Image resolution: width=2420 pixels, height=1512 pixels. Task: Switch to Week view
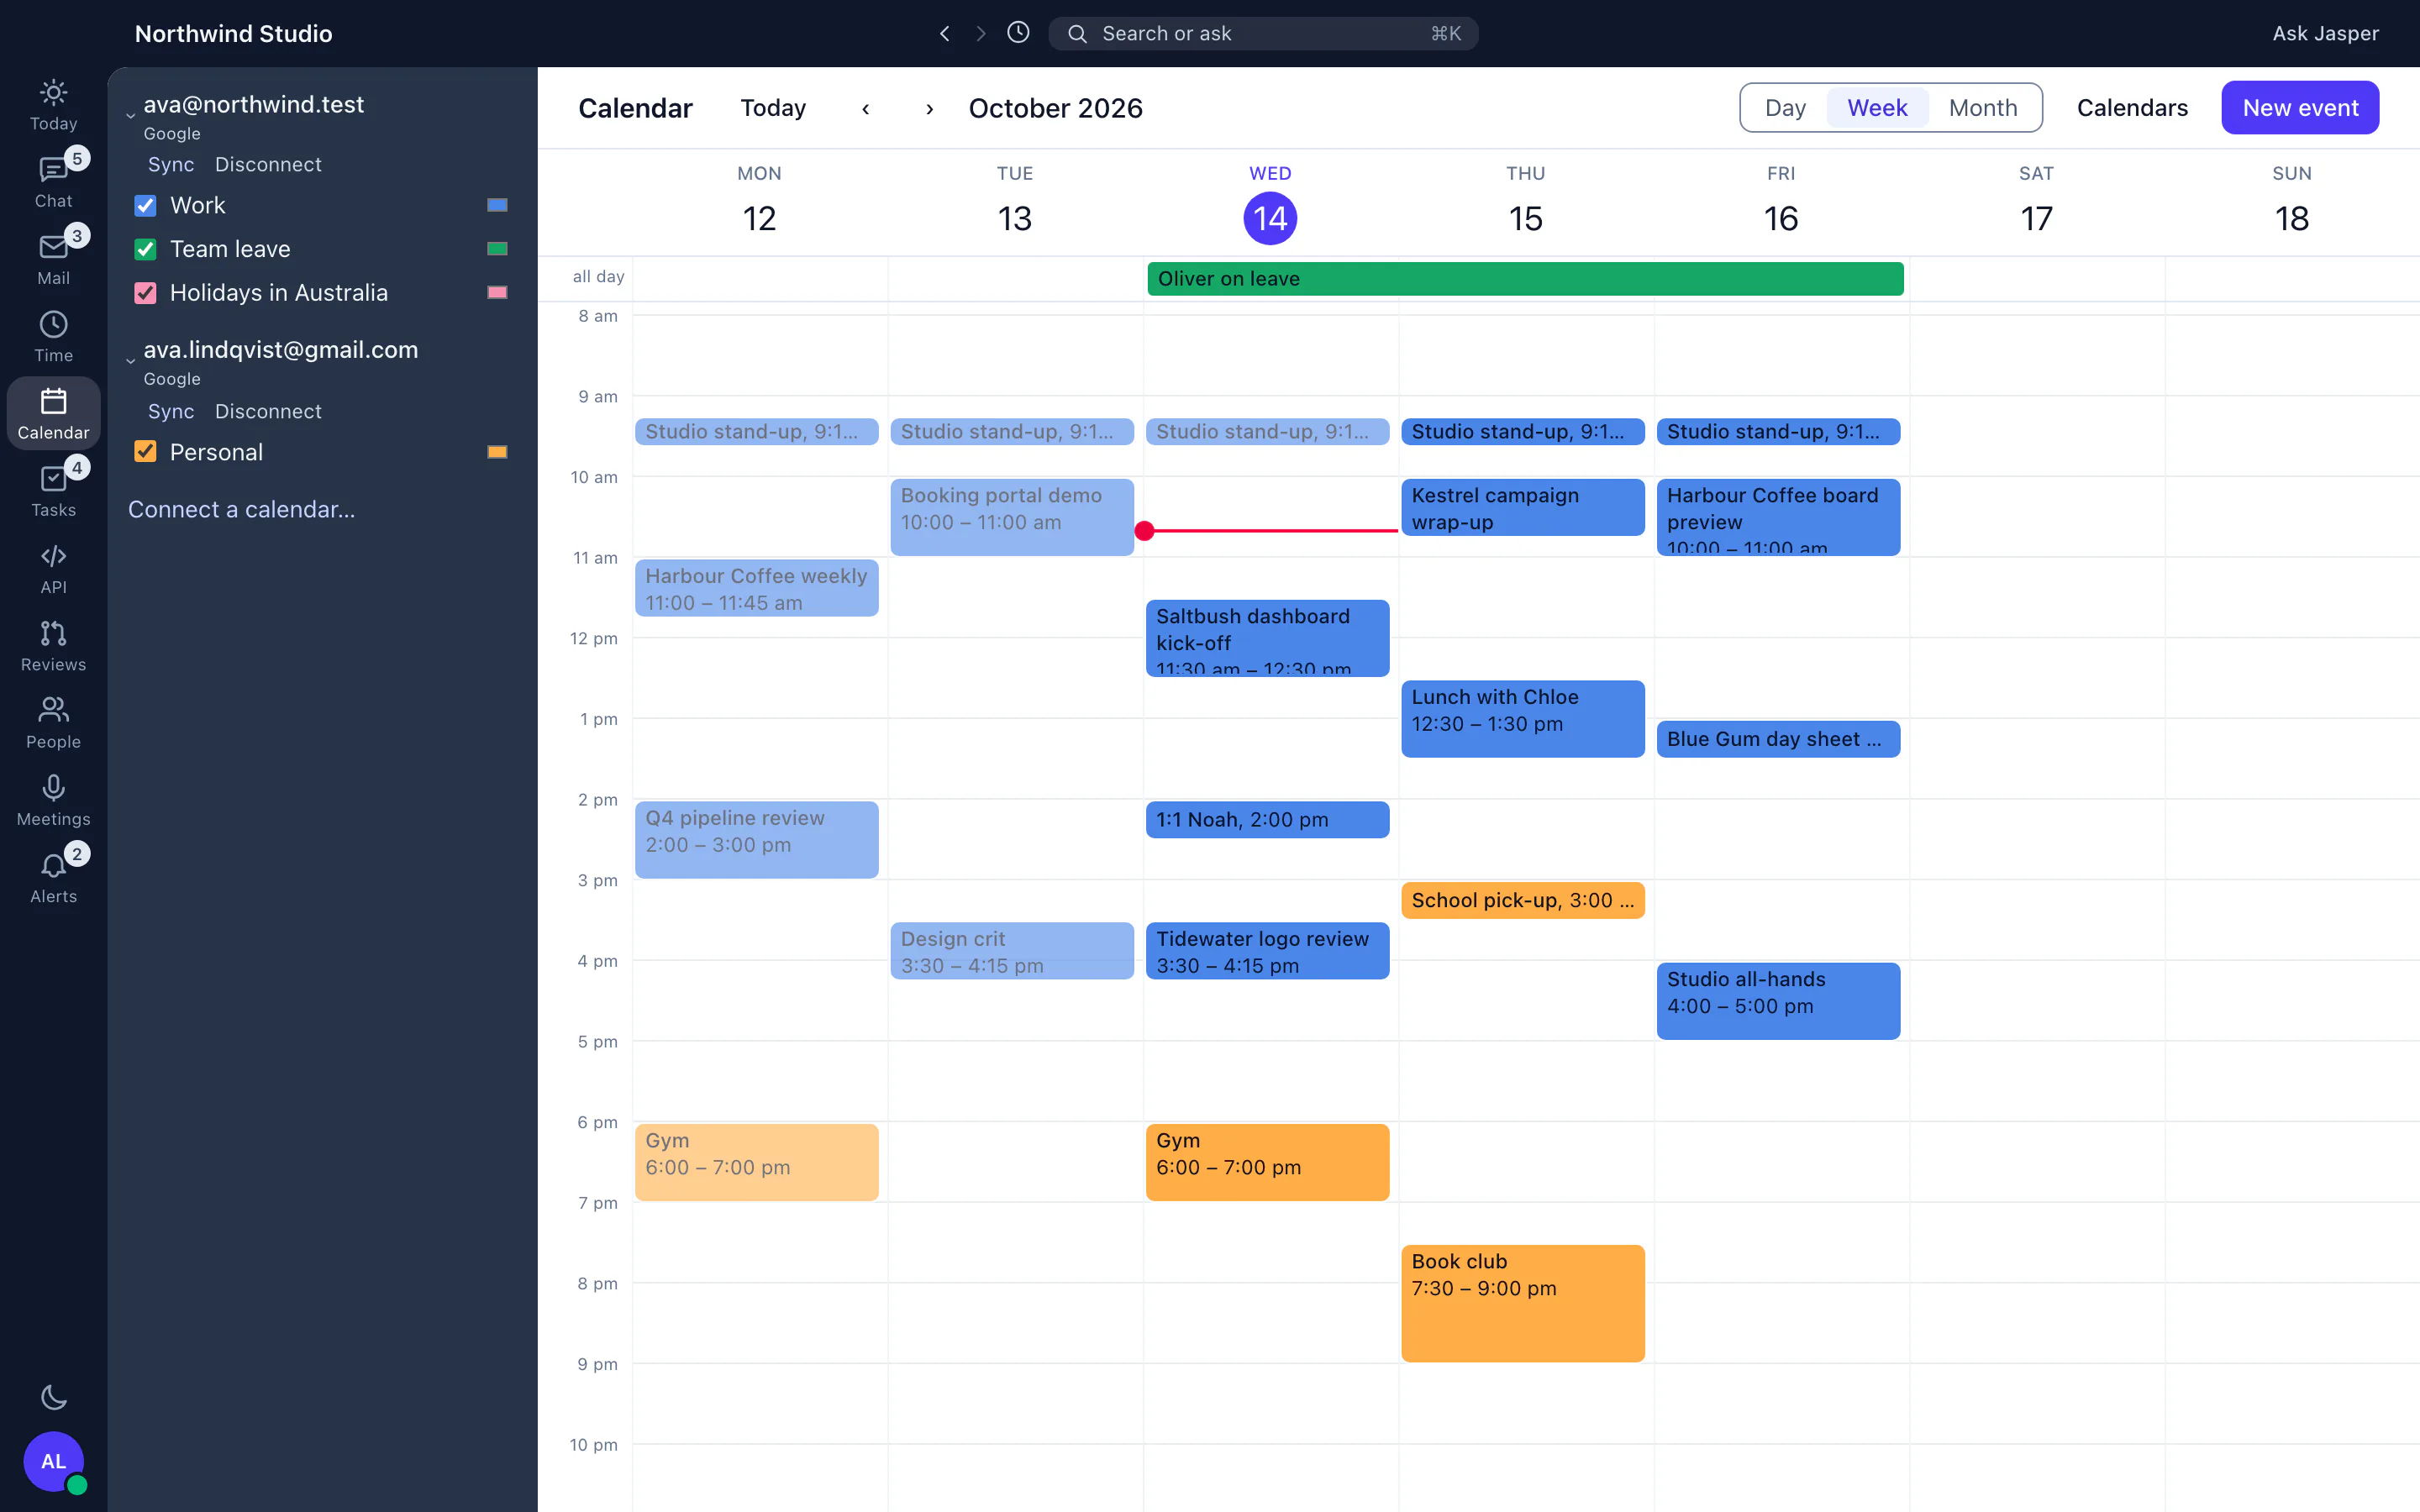click(x=1877, y=108)
